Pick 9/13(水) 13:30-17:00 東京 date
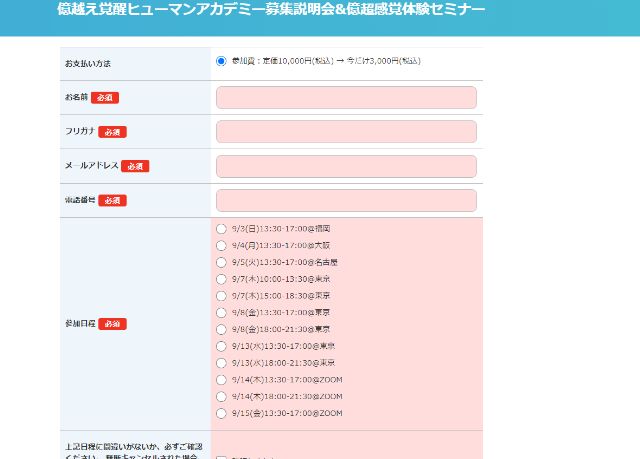 221,346
